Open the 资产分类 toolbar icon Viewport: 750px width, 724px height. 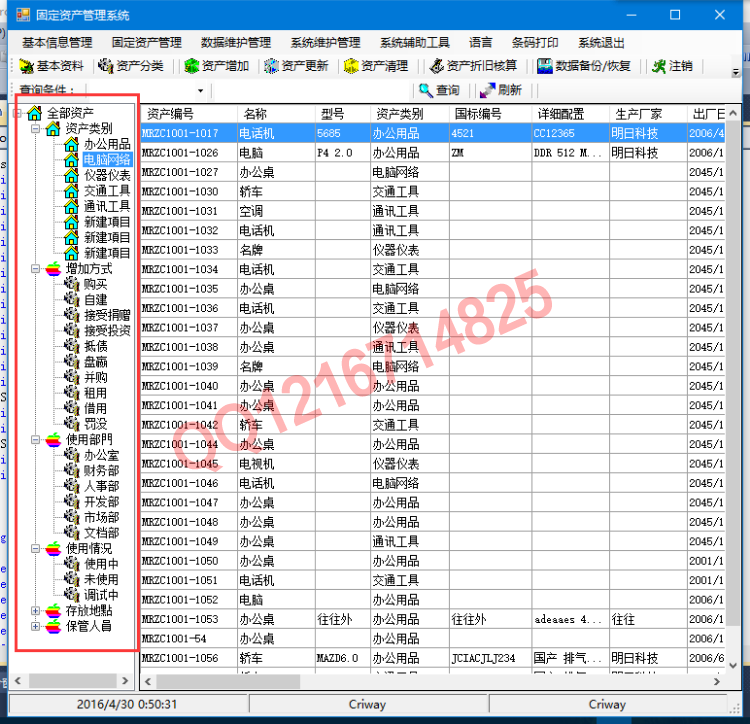coord(105,66)
